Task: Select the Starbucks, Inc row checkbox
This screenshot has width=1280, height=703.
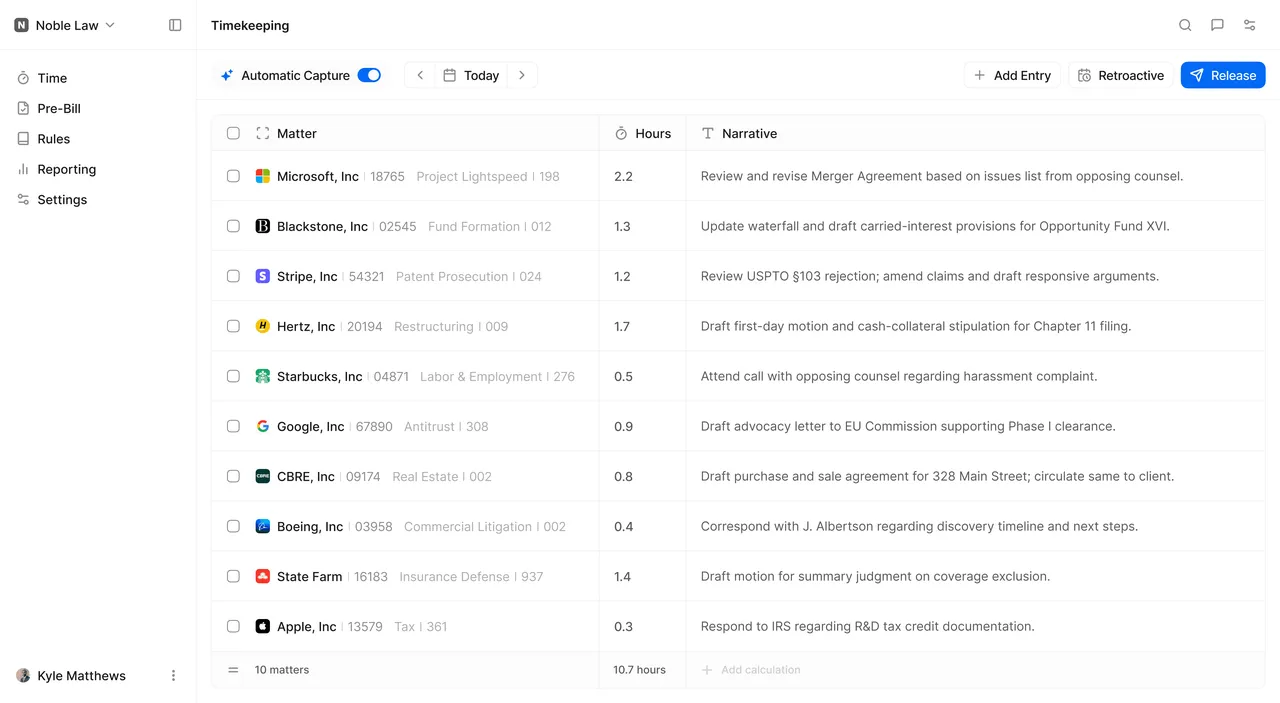Action: (x=233, y=376)
